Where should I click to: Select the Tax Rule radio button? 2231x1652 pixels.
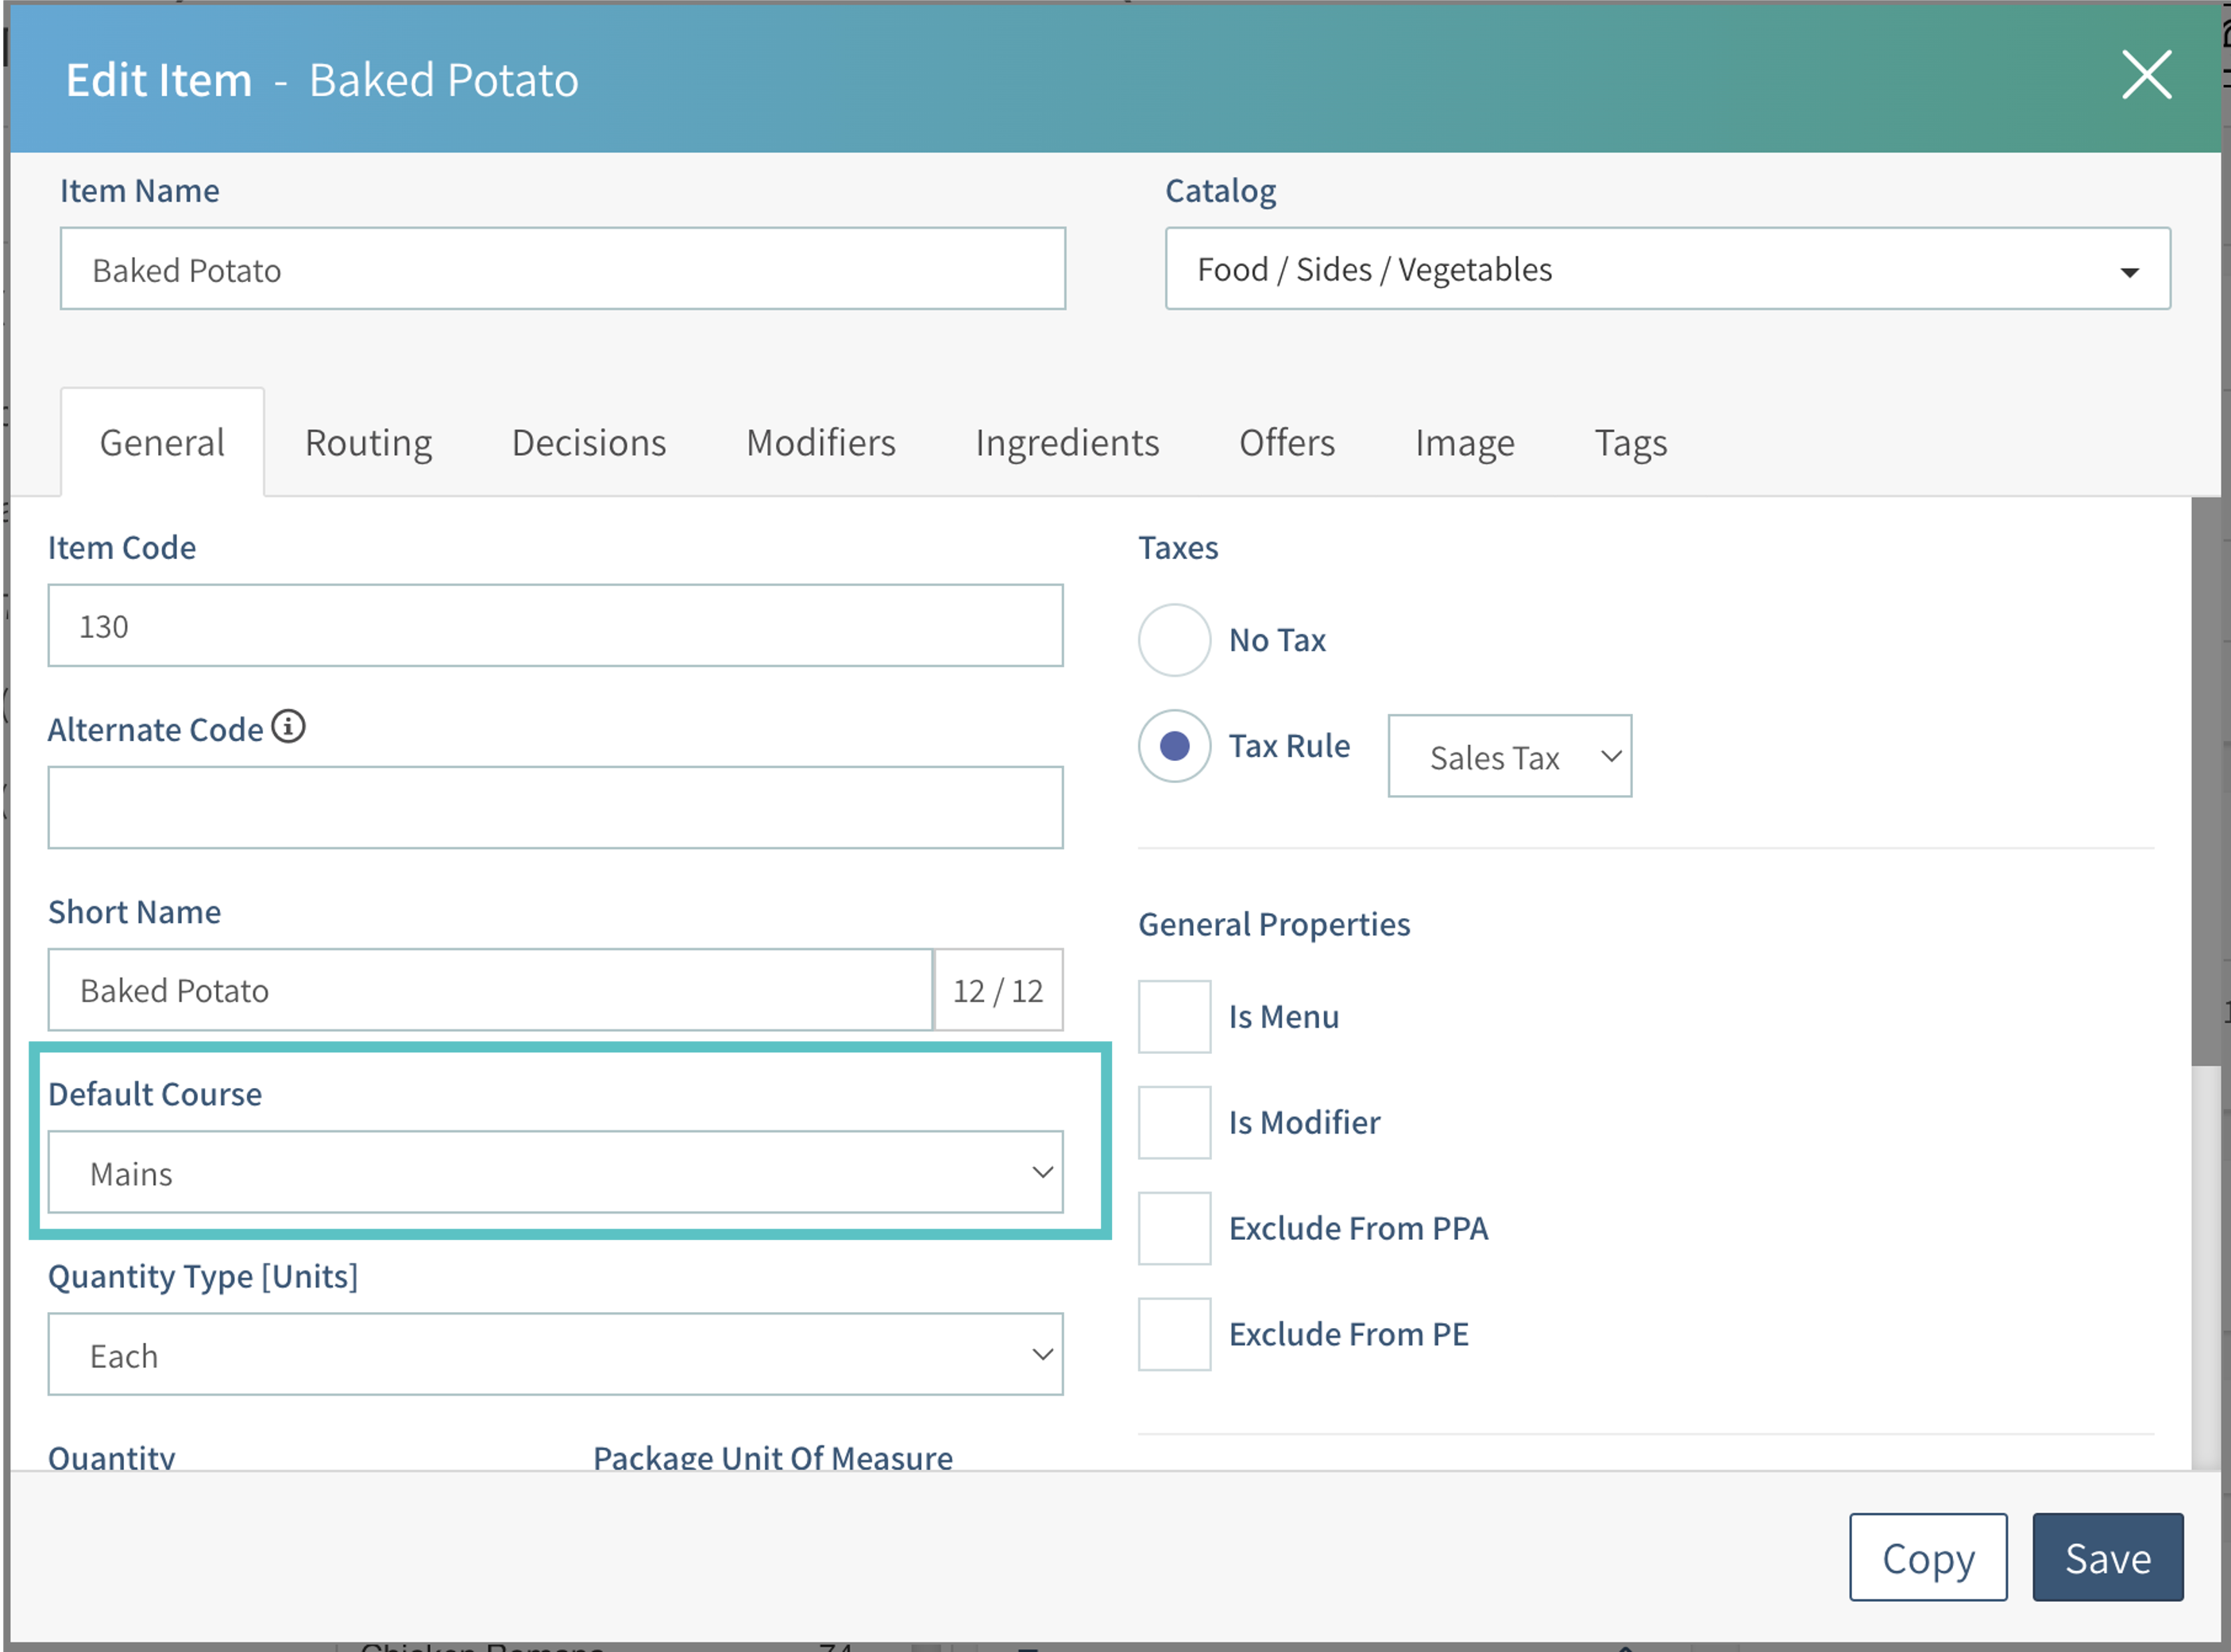point(1174,746)
